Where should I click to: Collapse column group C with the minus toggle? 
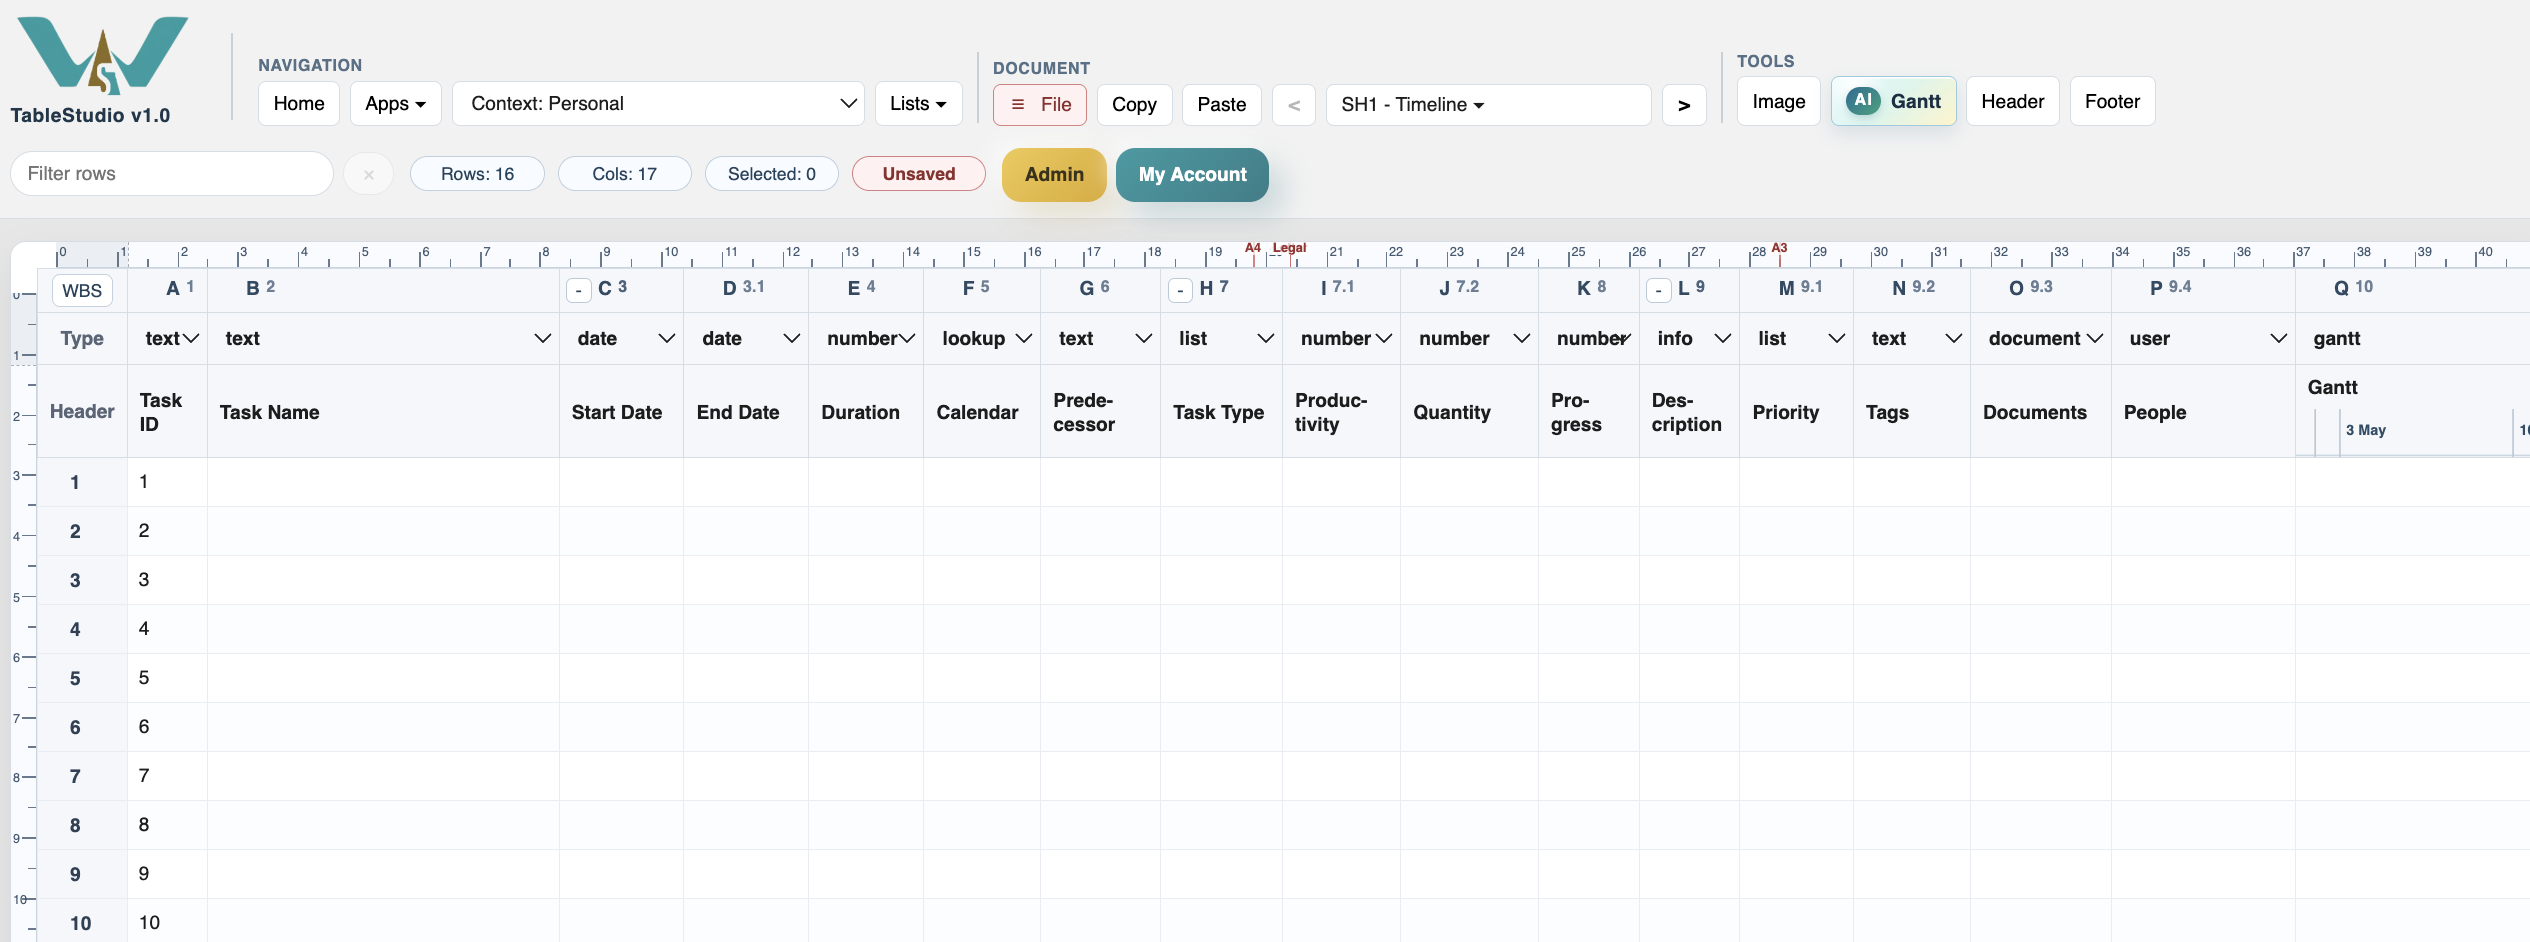coord(579,290)
